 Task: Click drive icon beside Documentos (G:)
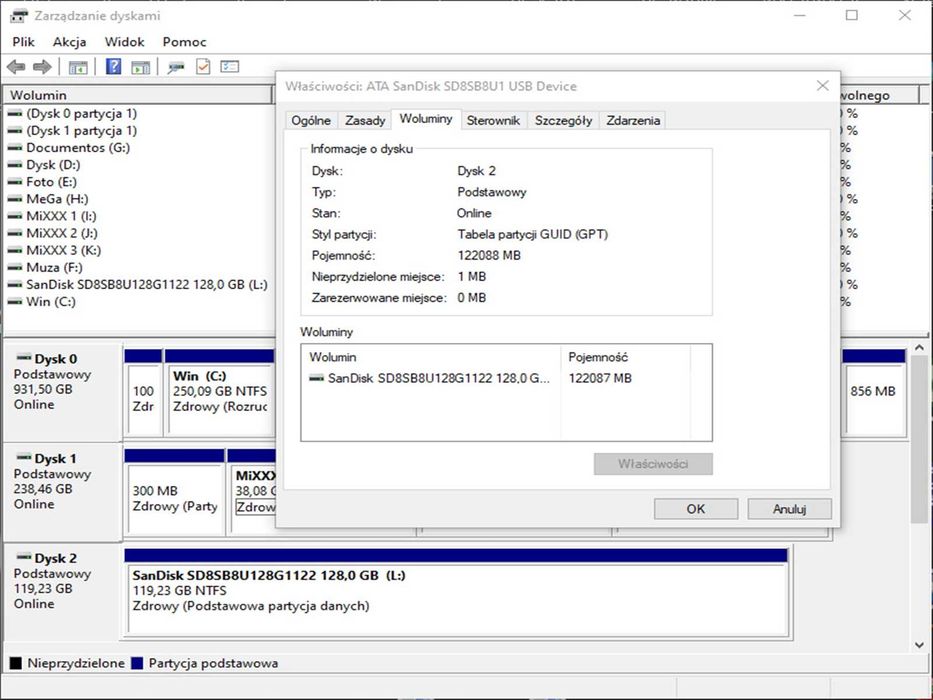15,148
